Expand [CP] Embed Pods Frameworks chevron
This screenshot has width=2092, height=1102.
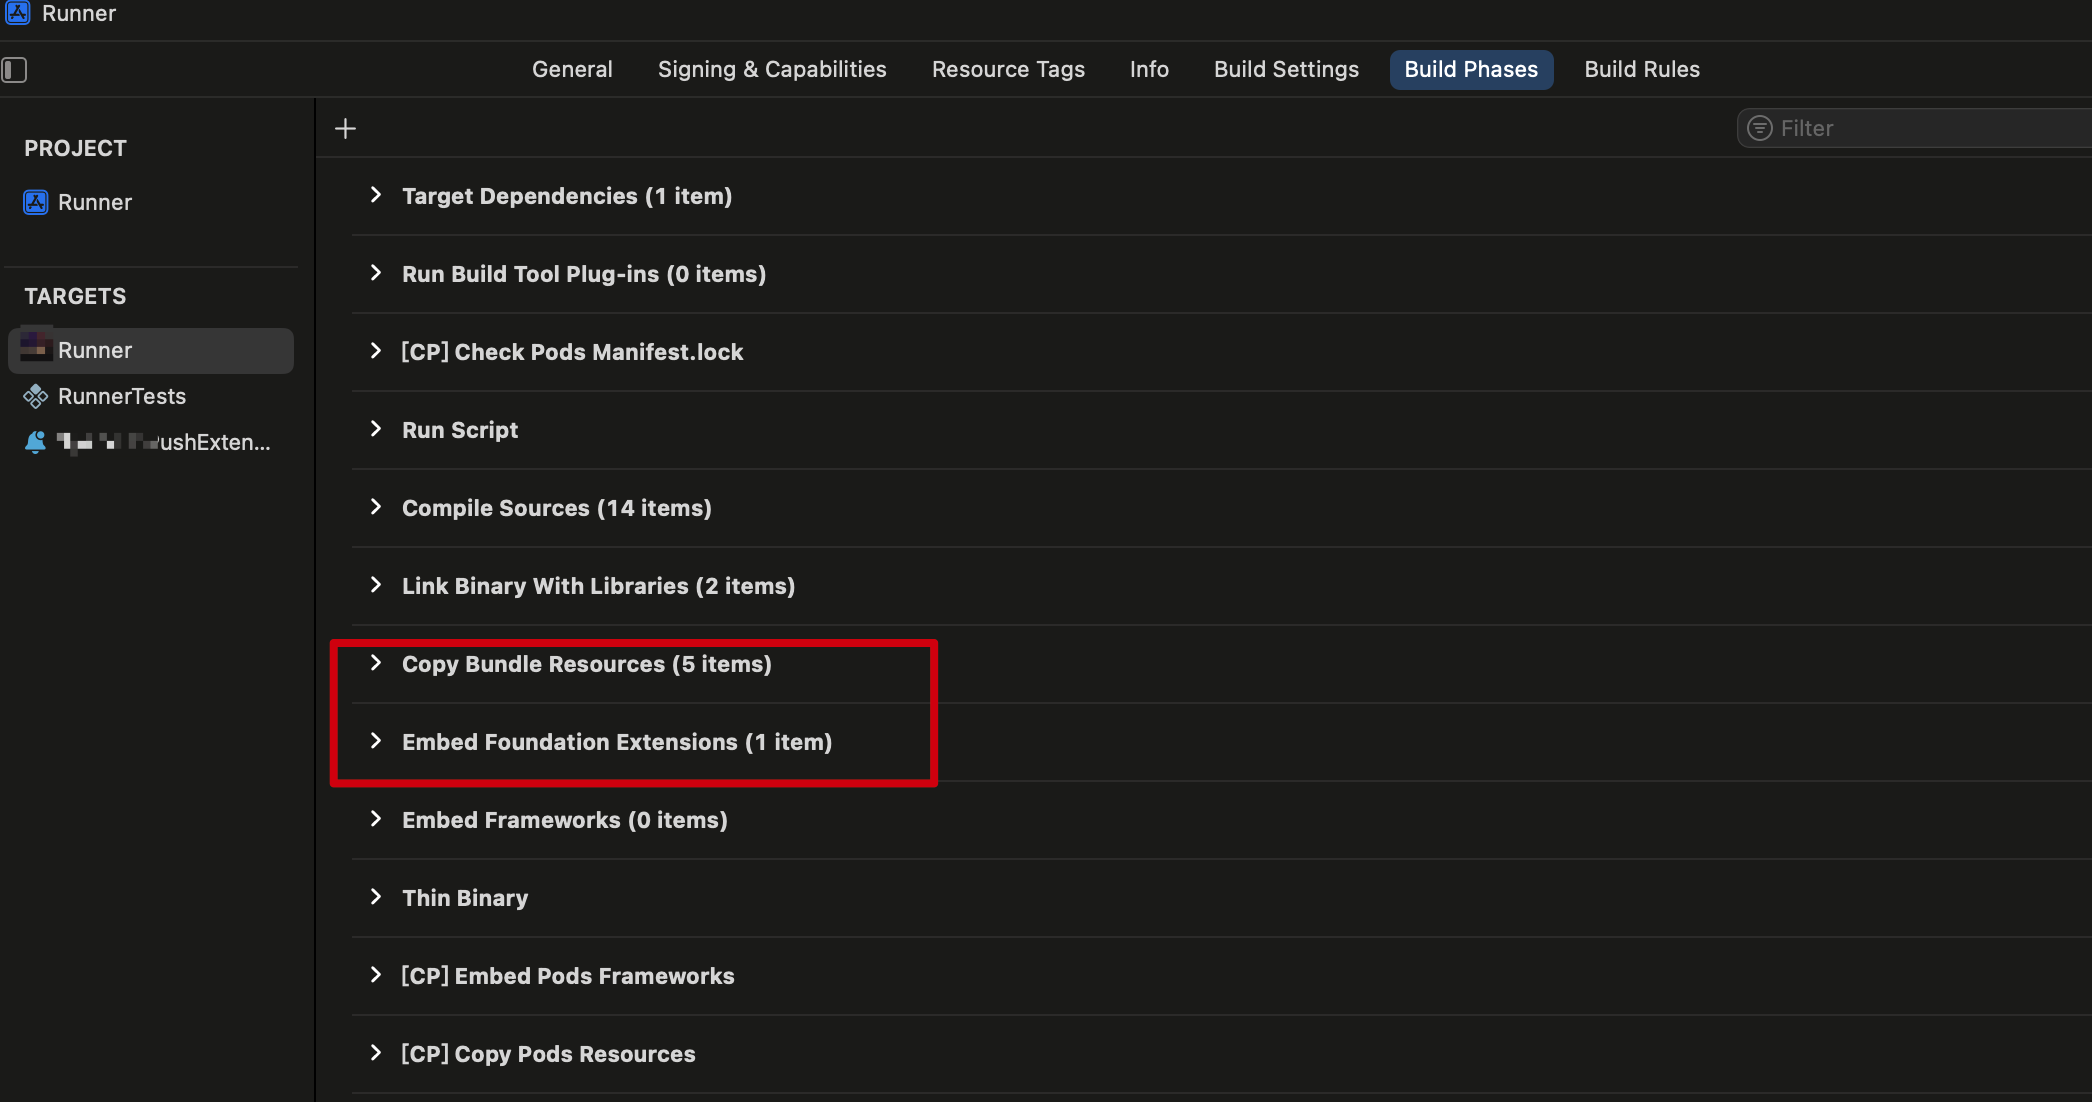click(x=376, y=975)
